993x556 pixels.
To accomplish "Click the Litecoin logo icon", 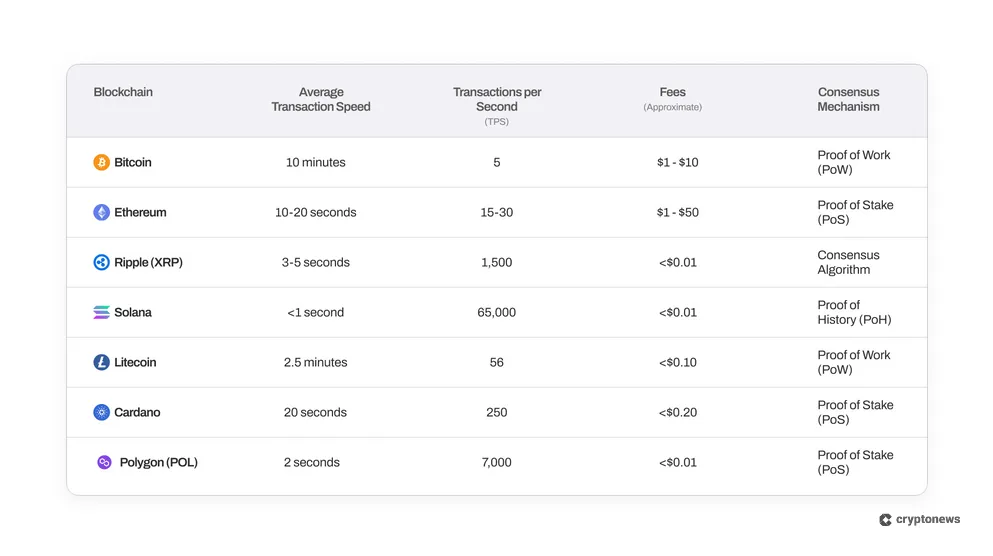I will [x=101, y=362].
